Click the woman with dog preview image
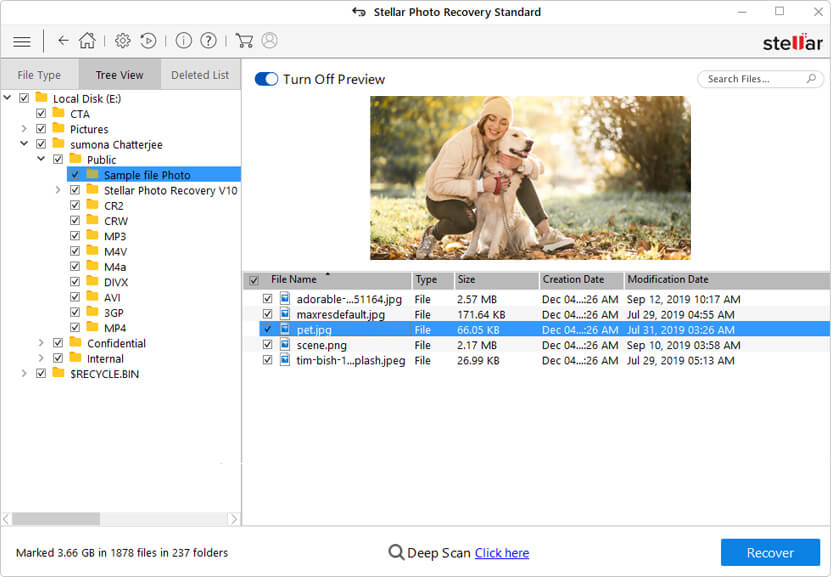 [530, 177]
